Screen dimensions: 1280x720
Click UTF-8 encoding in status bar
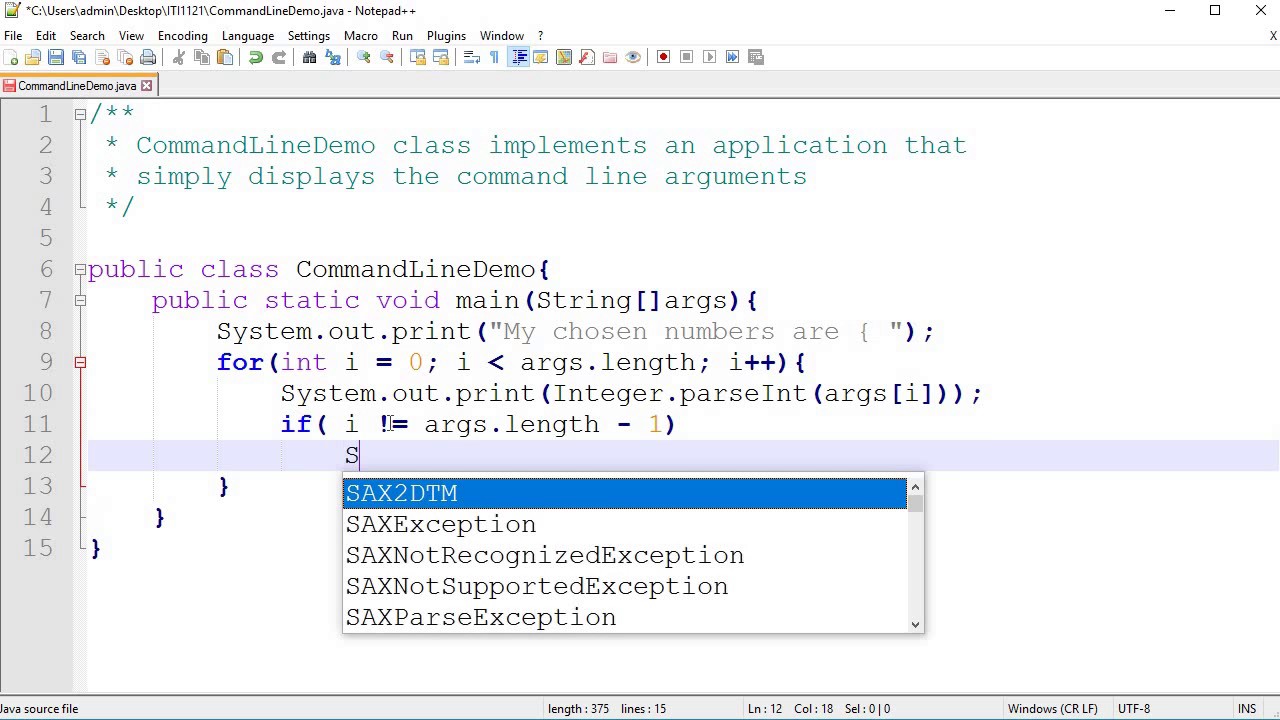tap(1134, 709)
